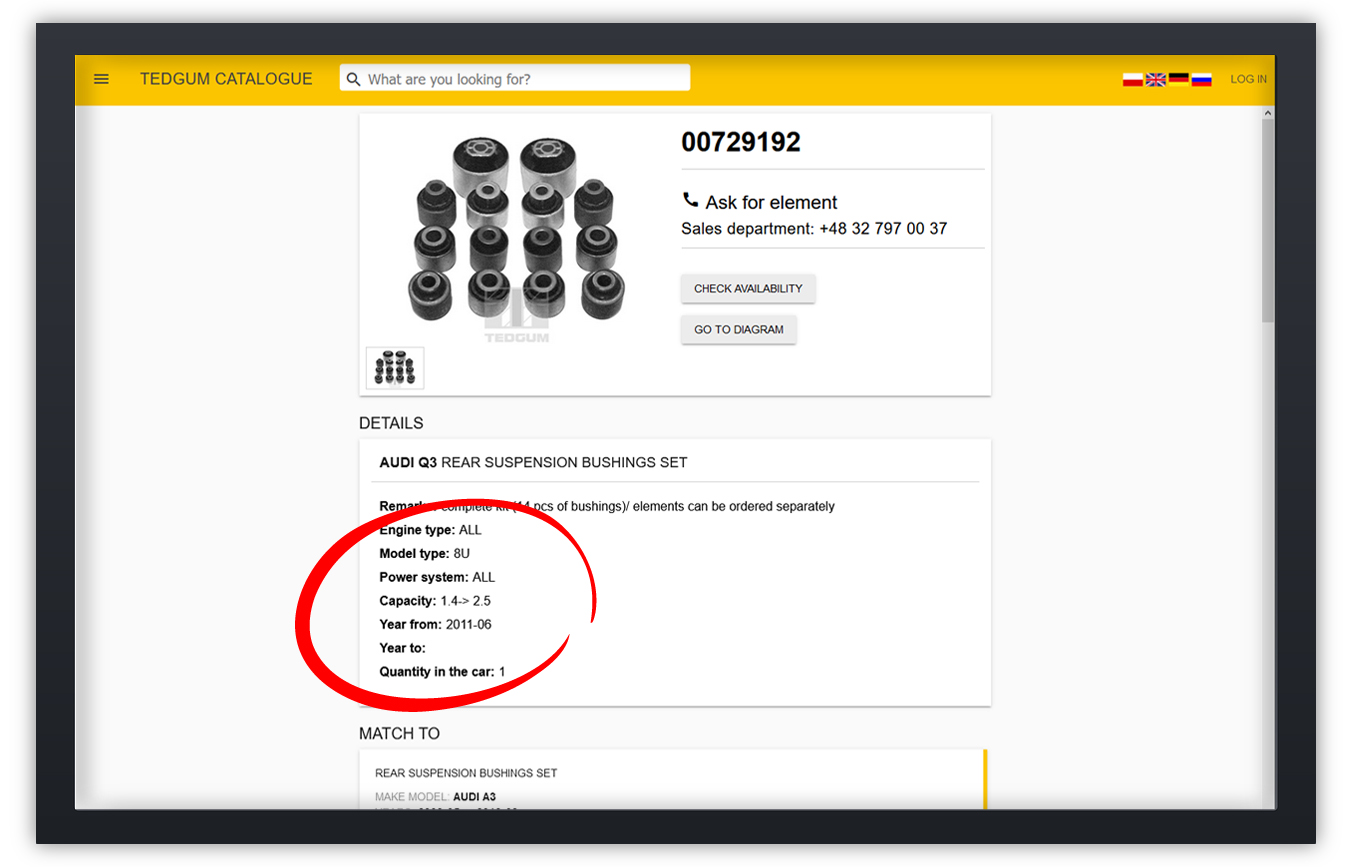Click the MATCH TO section heading

[399, 733]
